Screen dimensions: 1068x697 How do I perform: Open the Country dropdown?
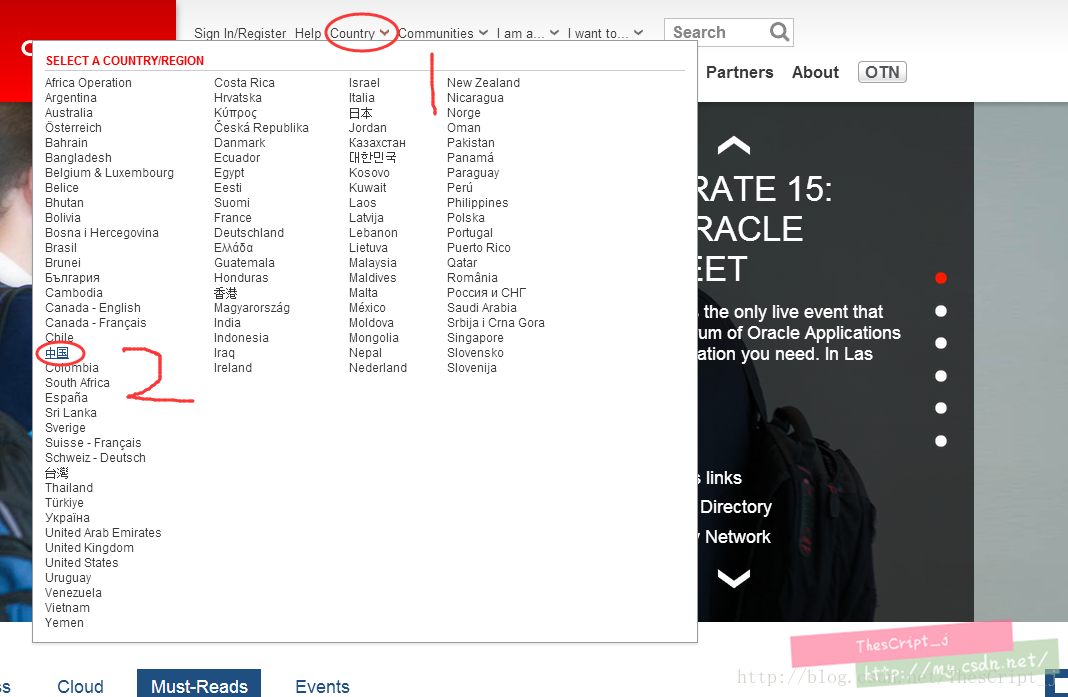(360, 33)
